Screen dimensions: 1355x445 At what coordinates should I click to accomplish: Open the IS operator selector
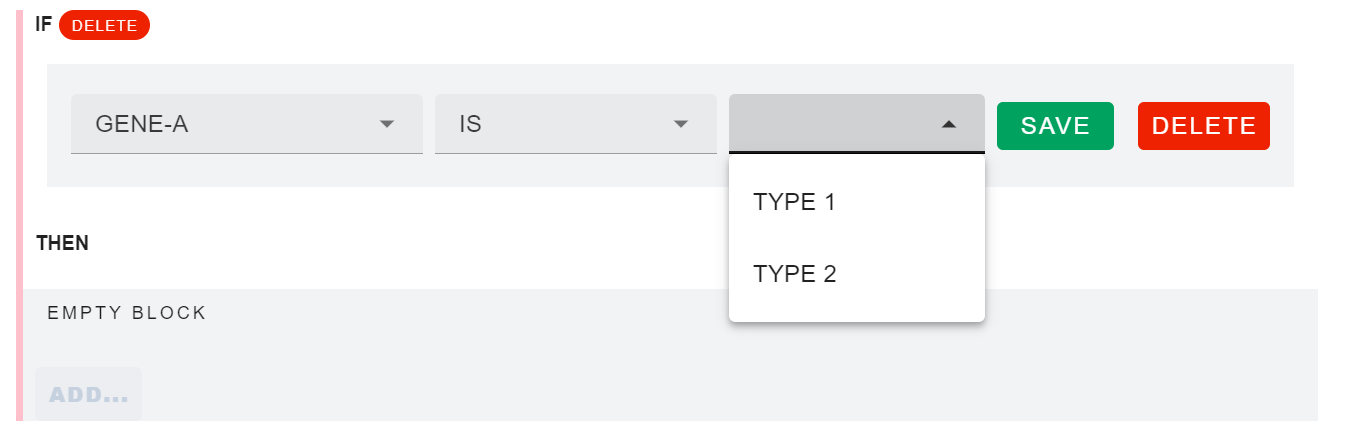(575, 125)
